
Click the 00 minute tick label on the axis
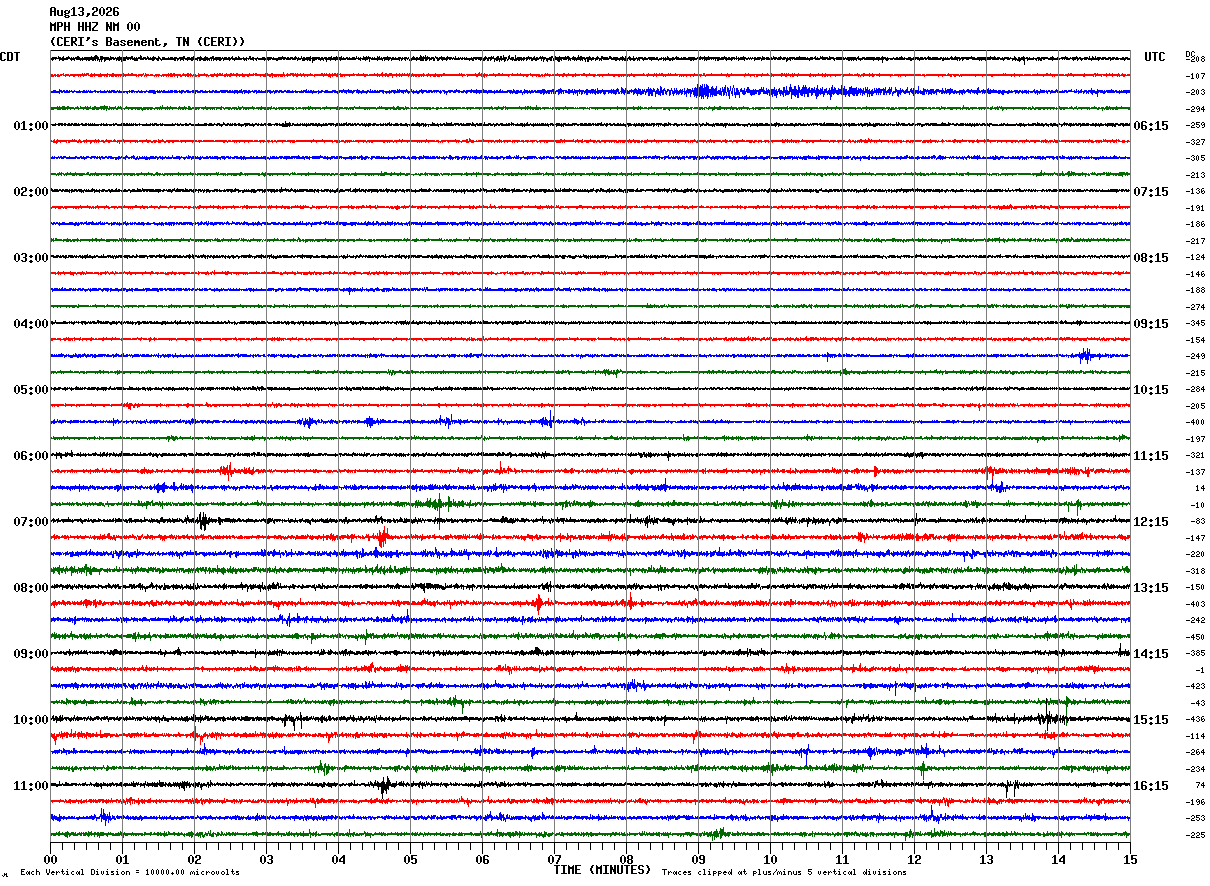pyautogui.click(x=50, y=859)
